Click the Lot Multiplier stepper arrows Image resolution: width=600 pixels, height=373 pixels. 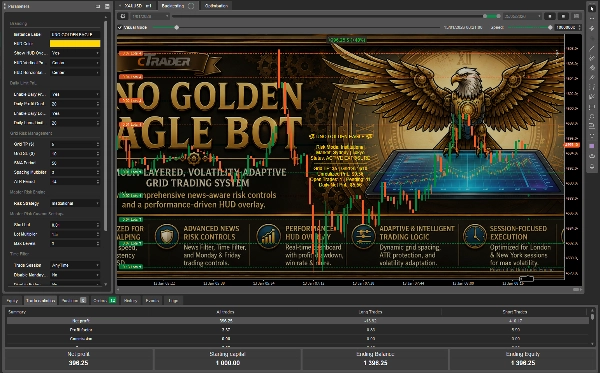(x=98, y=234)
